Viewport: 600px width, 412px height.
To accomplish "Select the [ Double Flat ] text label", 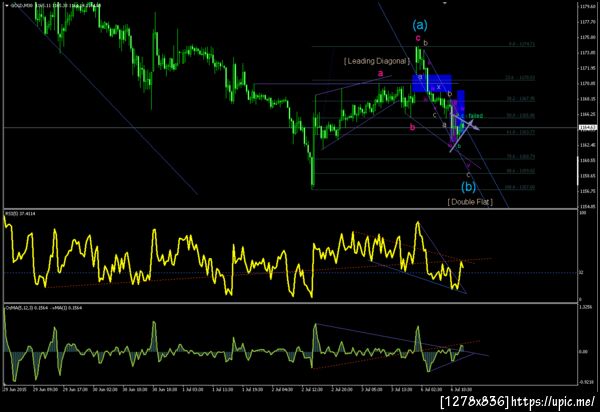I will pyautogui.click(x=470, y=202).
